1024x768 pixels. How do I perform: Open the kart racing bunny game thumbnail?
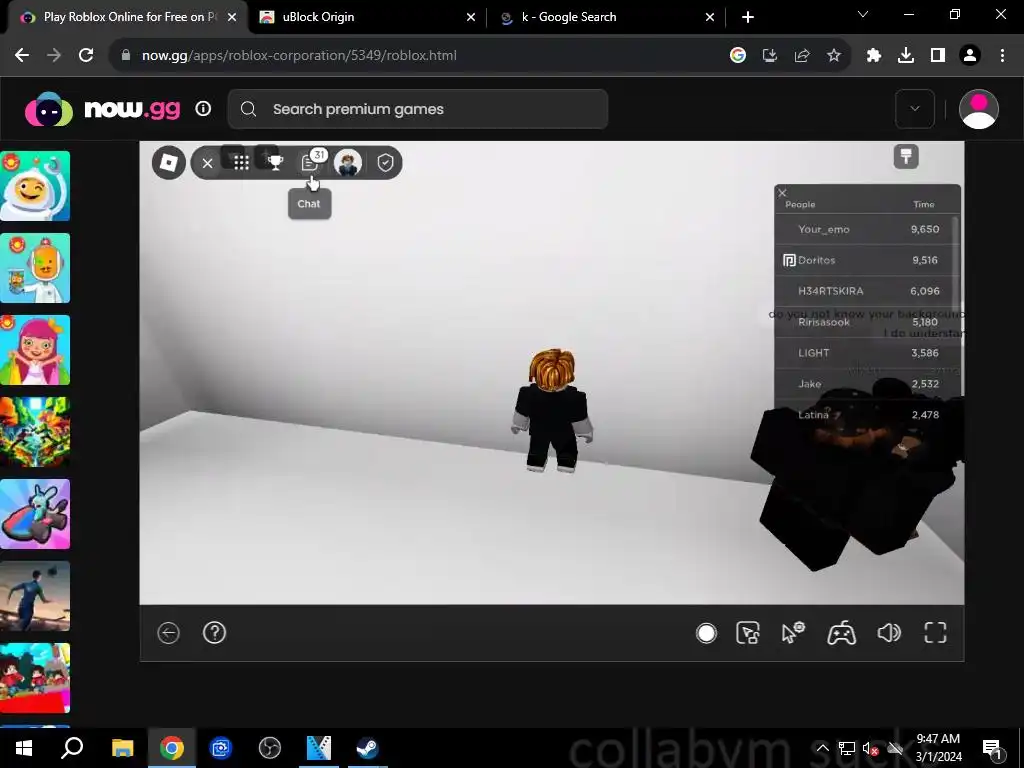click(35, 514)
